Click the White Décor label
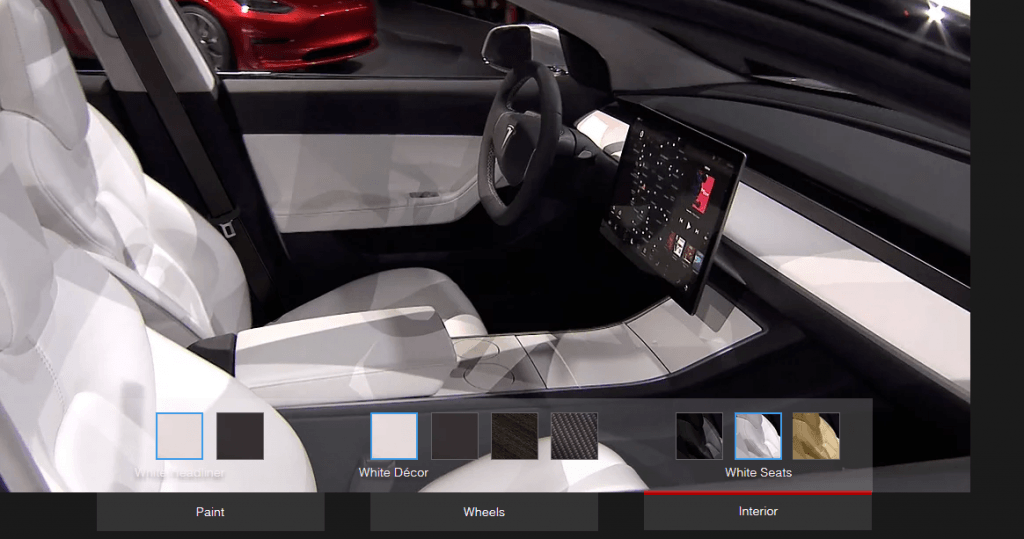 pyautogui.click(x=393, y=472)
